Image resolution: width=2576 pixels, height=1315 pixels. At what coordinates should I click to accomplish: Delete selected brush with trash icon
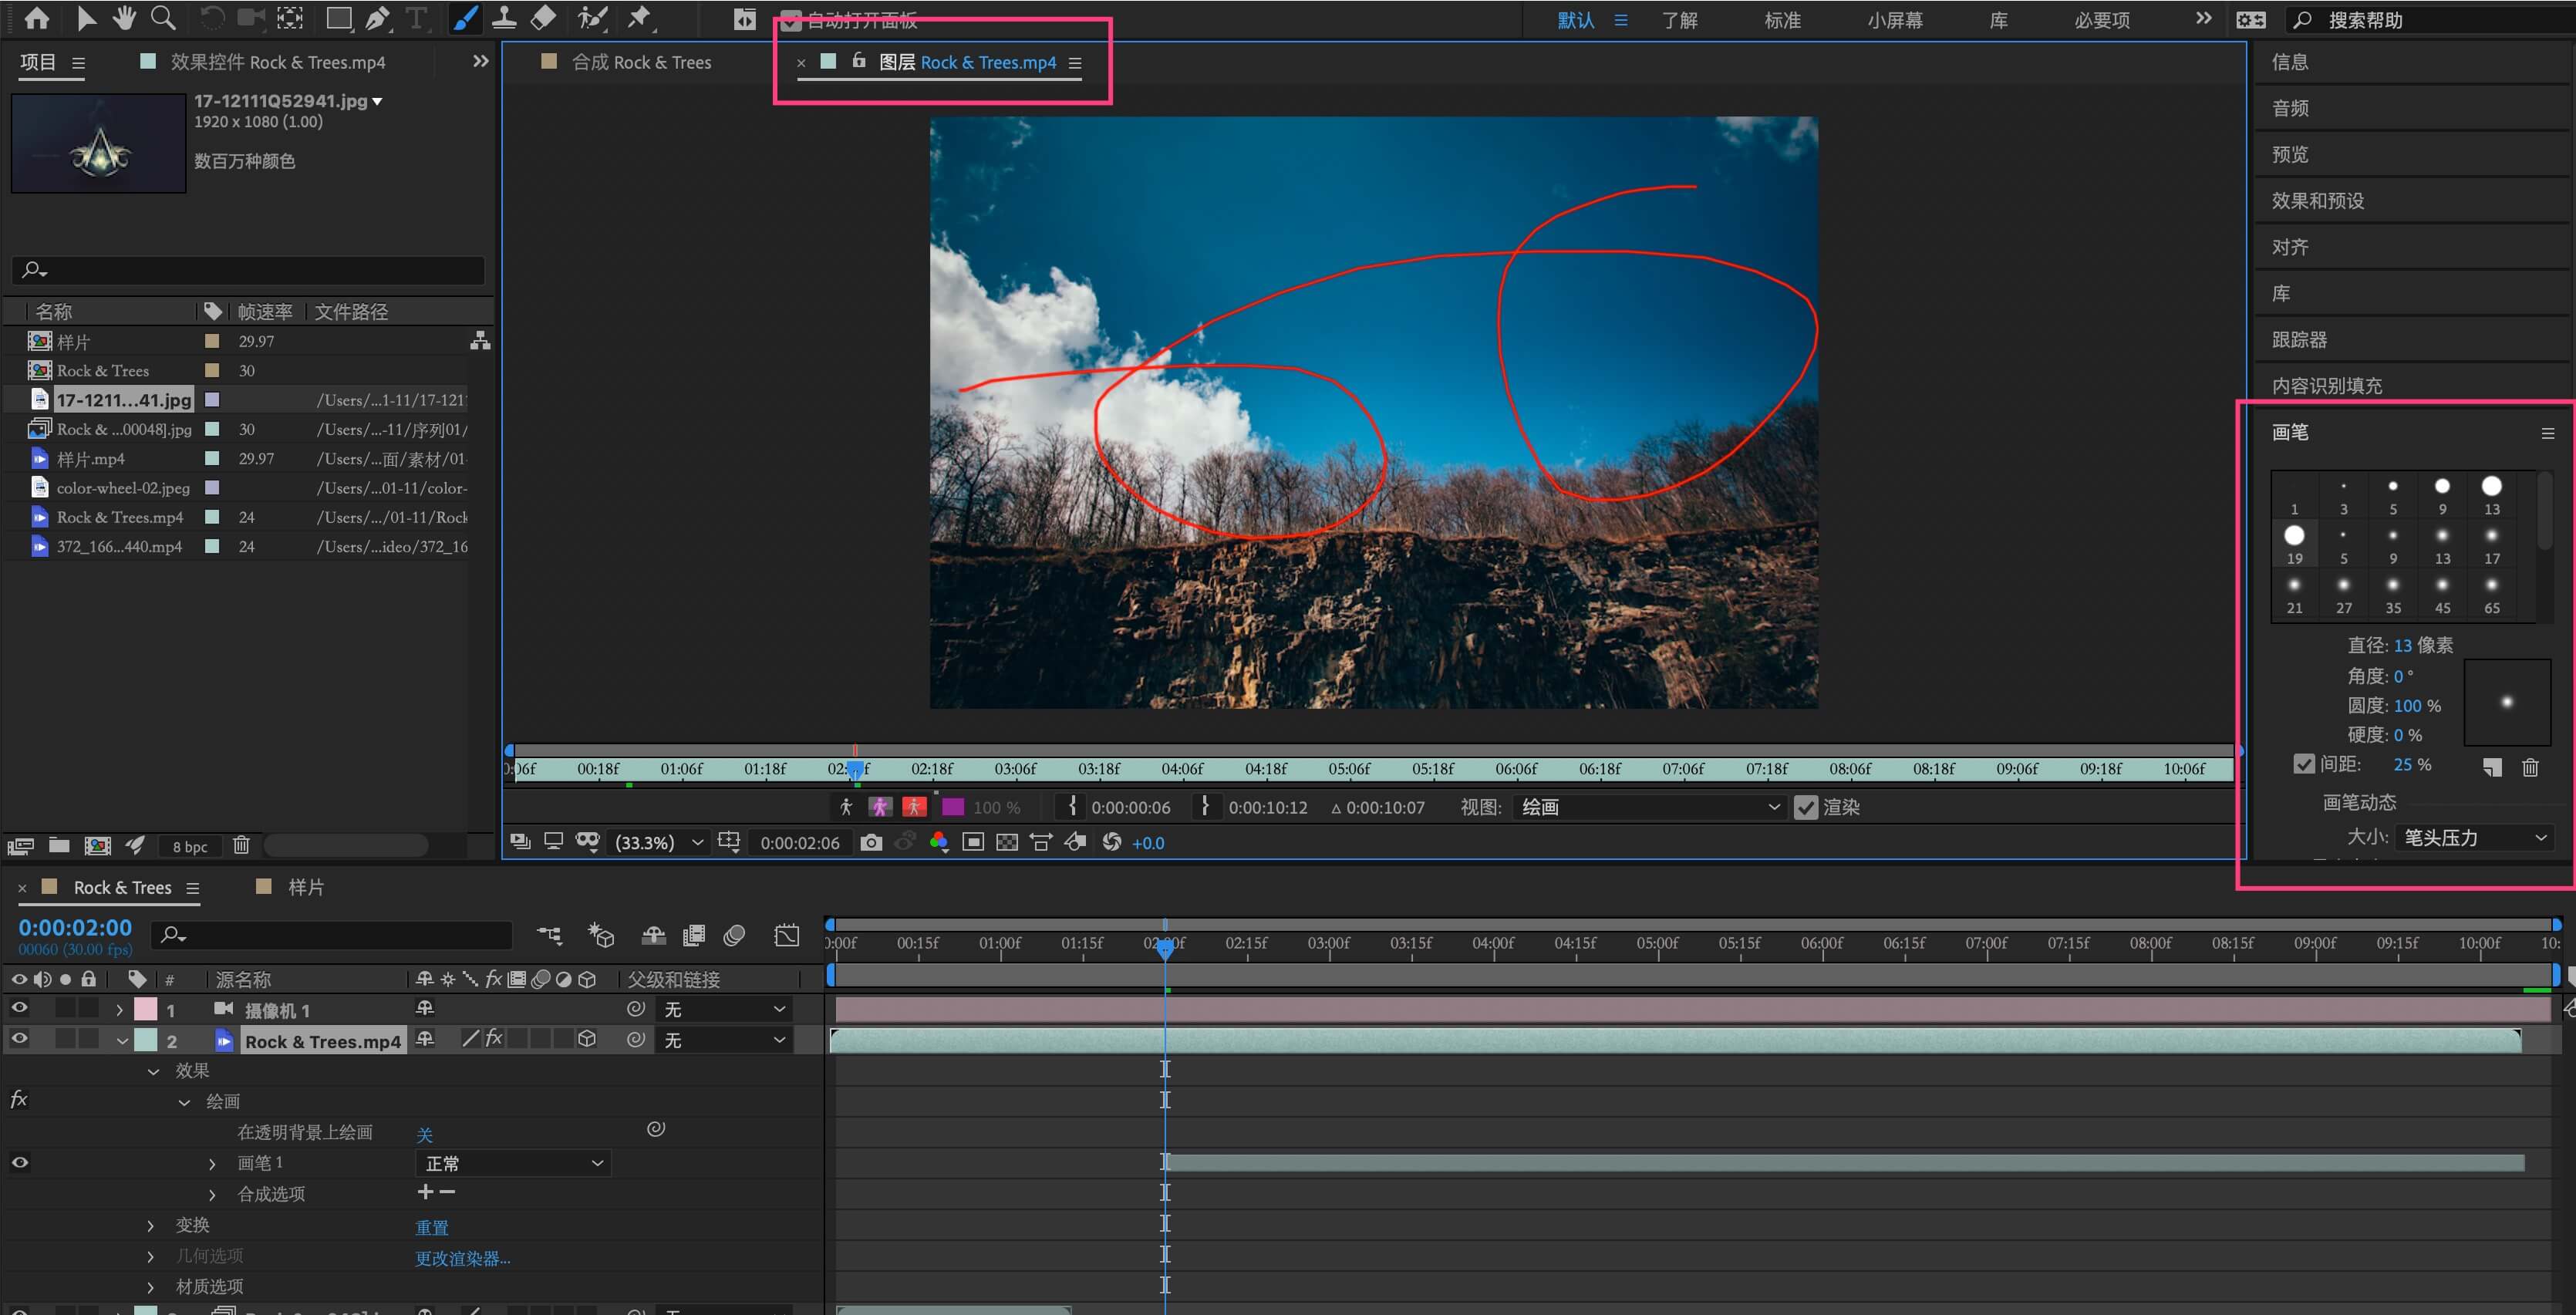point(2529,767)
